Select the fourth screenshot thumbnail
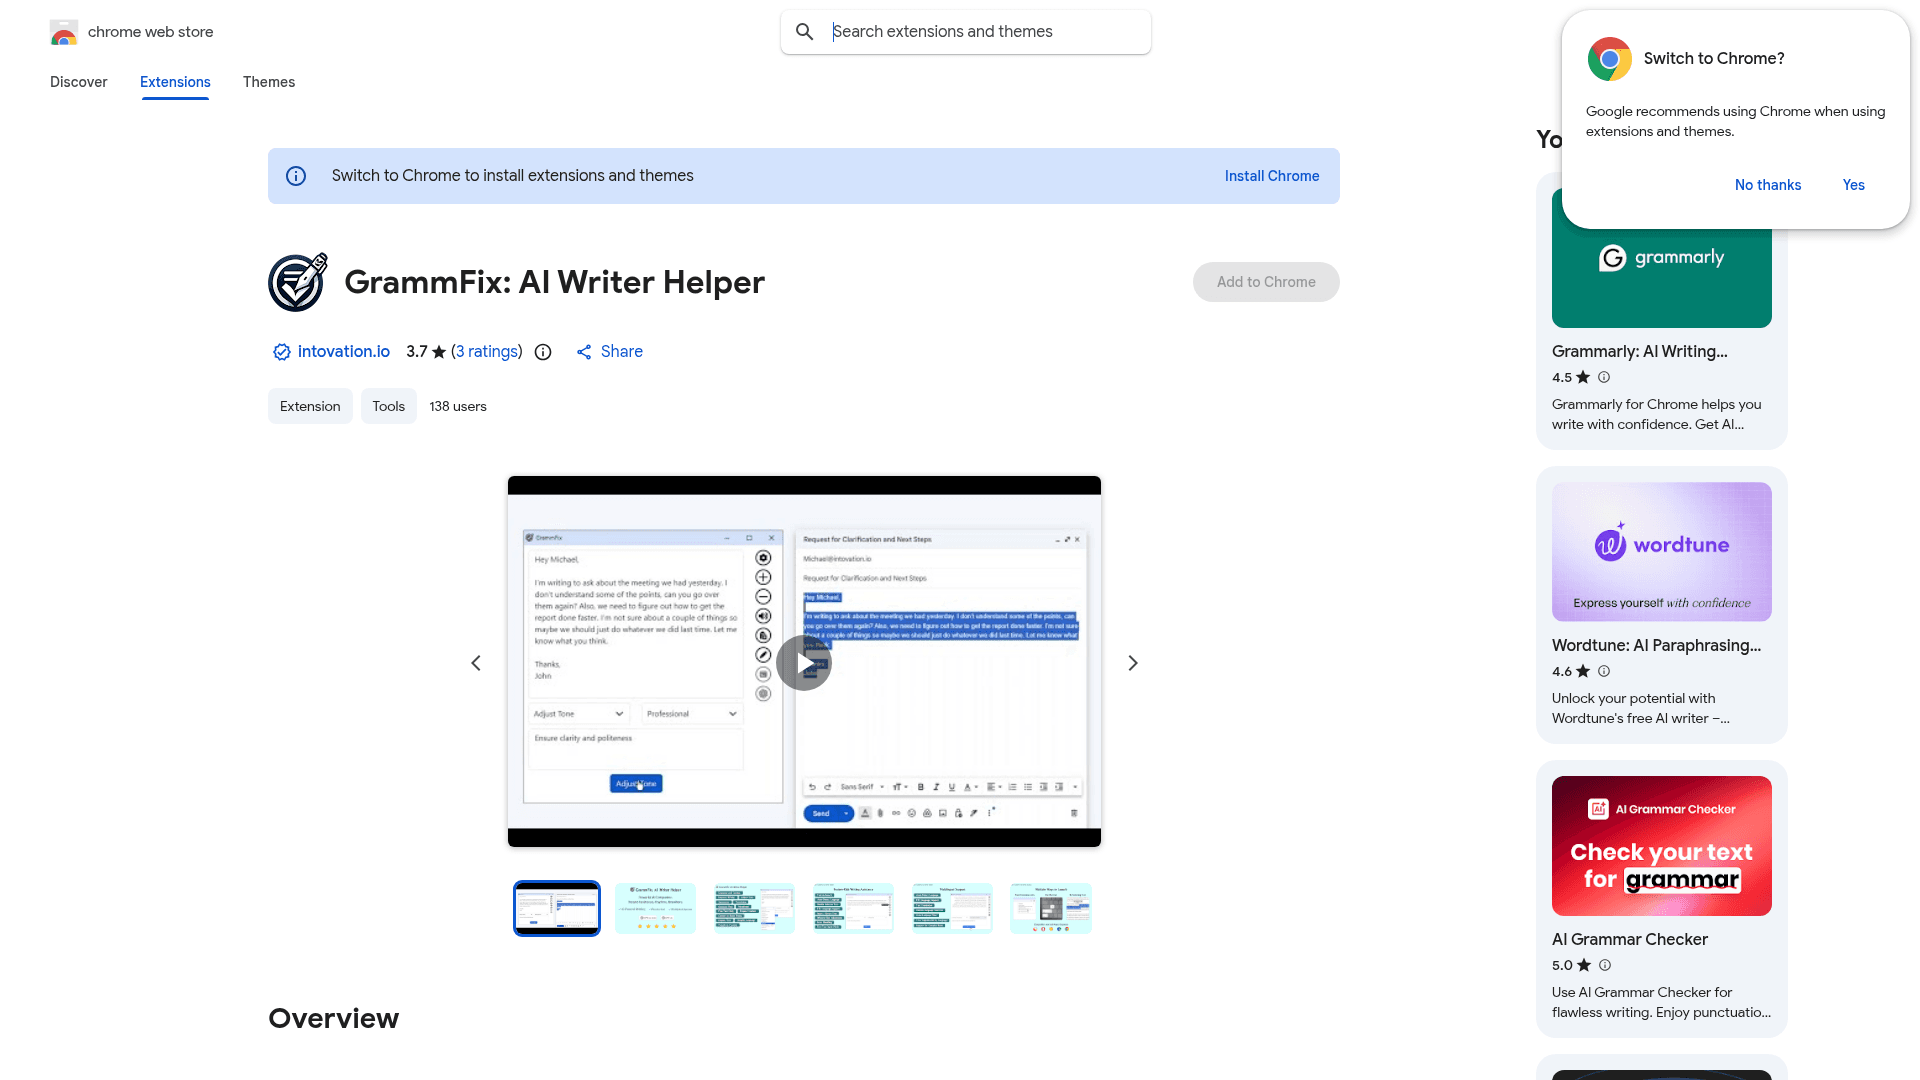Image resolution: width=1920 pixels, height=1080 pixels. pyautogui.click(x=853, y=908)
